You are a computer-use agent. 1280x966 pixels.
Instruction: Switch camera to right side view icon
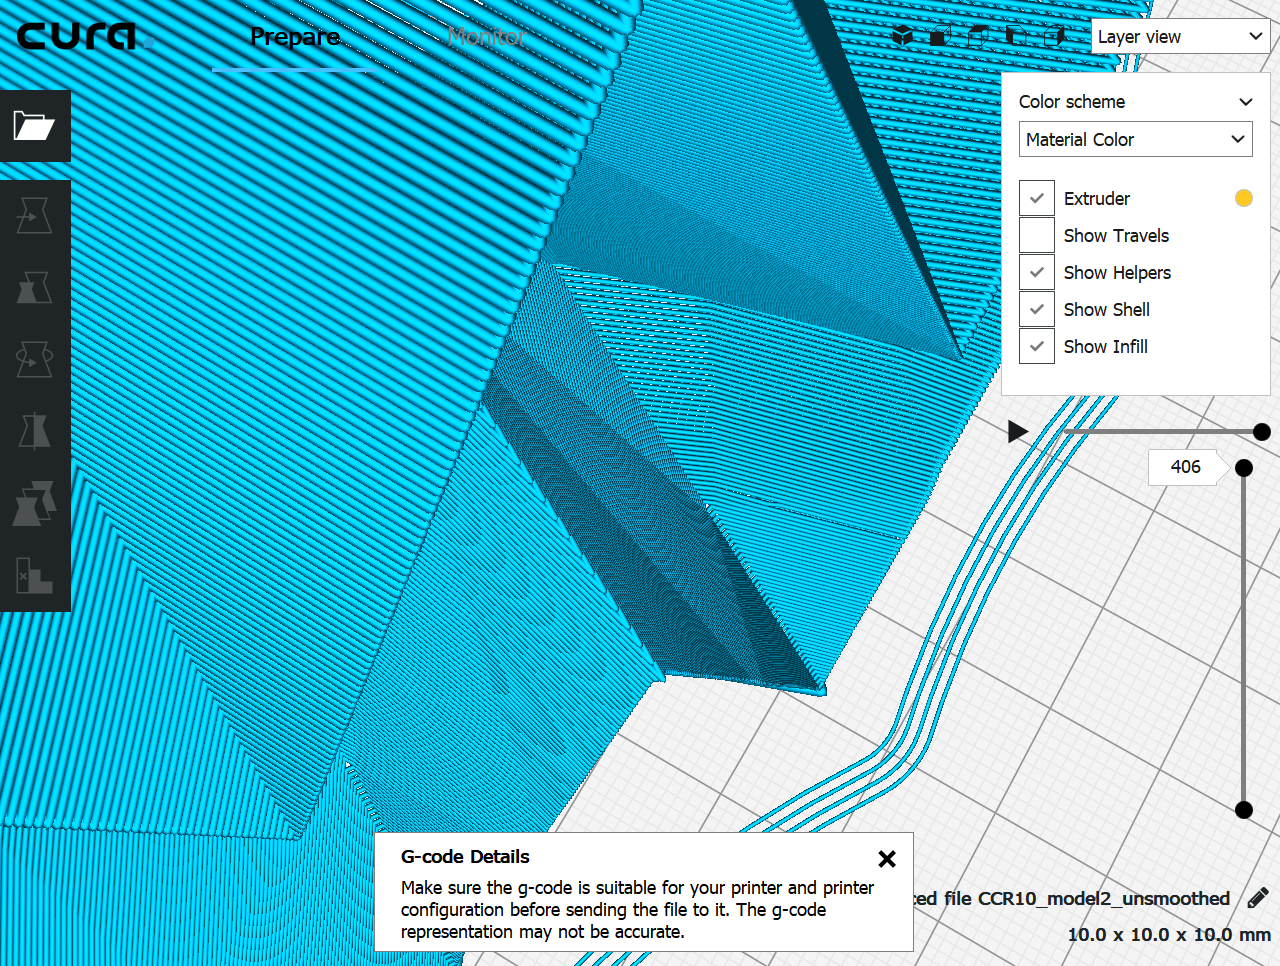click(1054, 37)
